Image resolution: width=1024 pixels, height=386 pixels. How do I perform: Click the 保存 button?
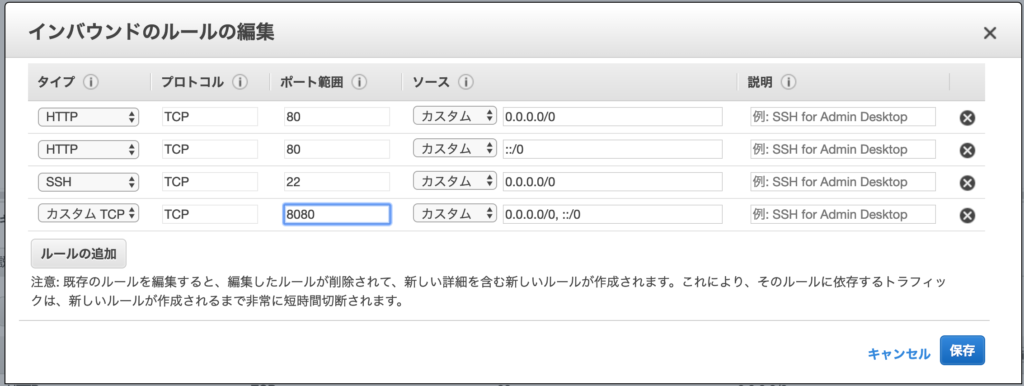pyautogui.click(x=962, y=351)
